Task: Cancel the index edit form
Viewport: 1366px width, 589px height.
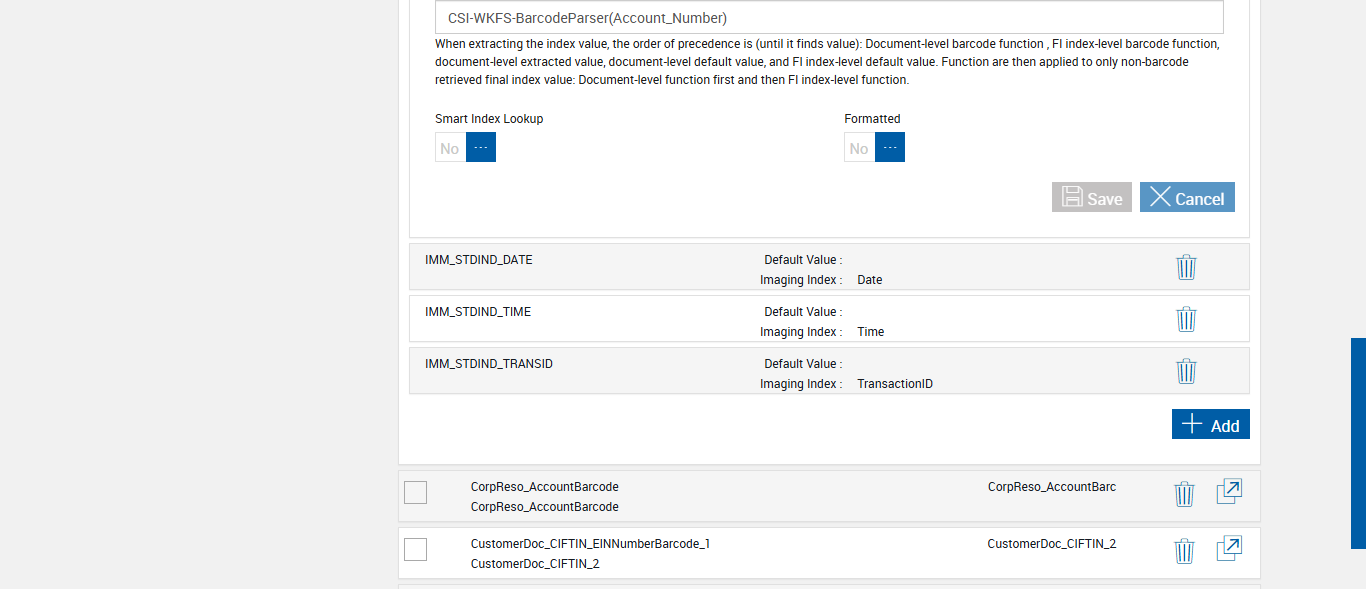Action: coord(1187,197)
